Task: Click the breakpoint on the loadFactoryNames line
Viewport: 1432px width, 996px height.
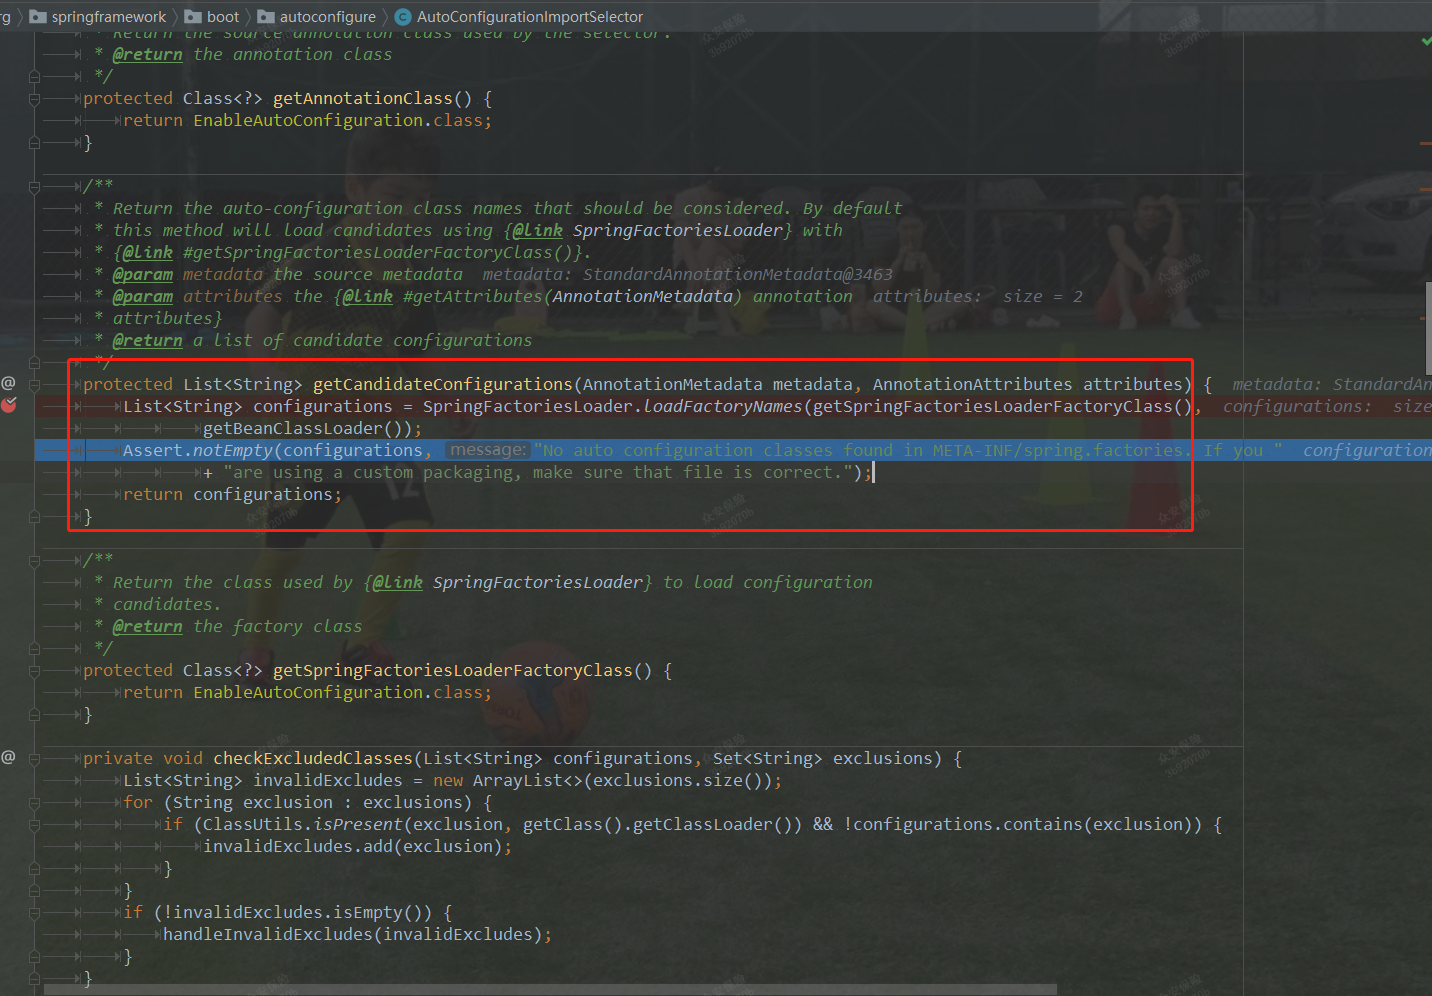Action: pyautogui.click(x=9, y=405)
